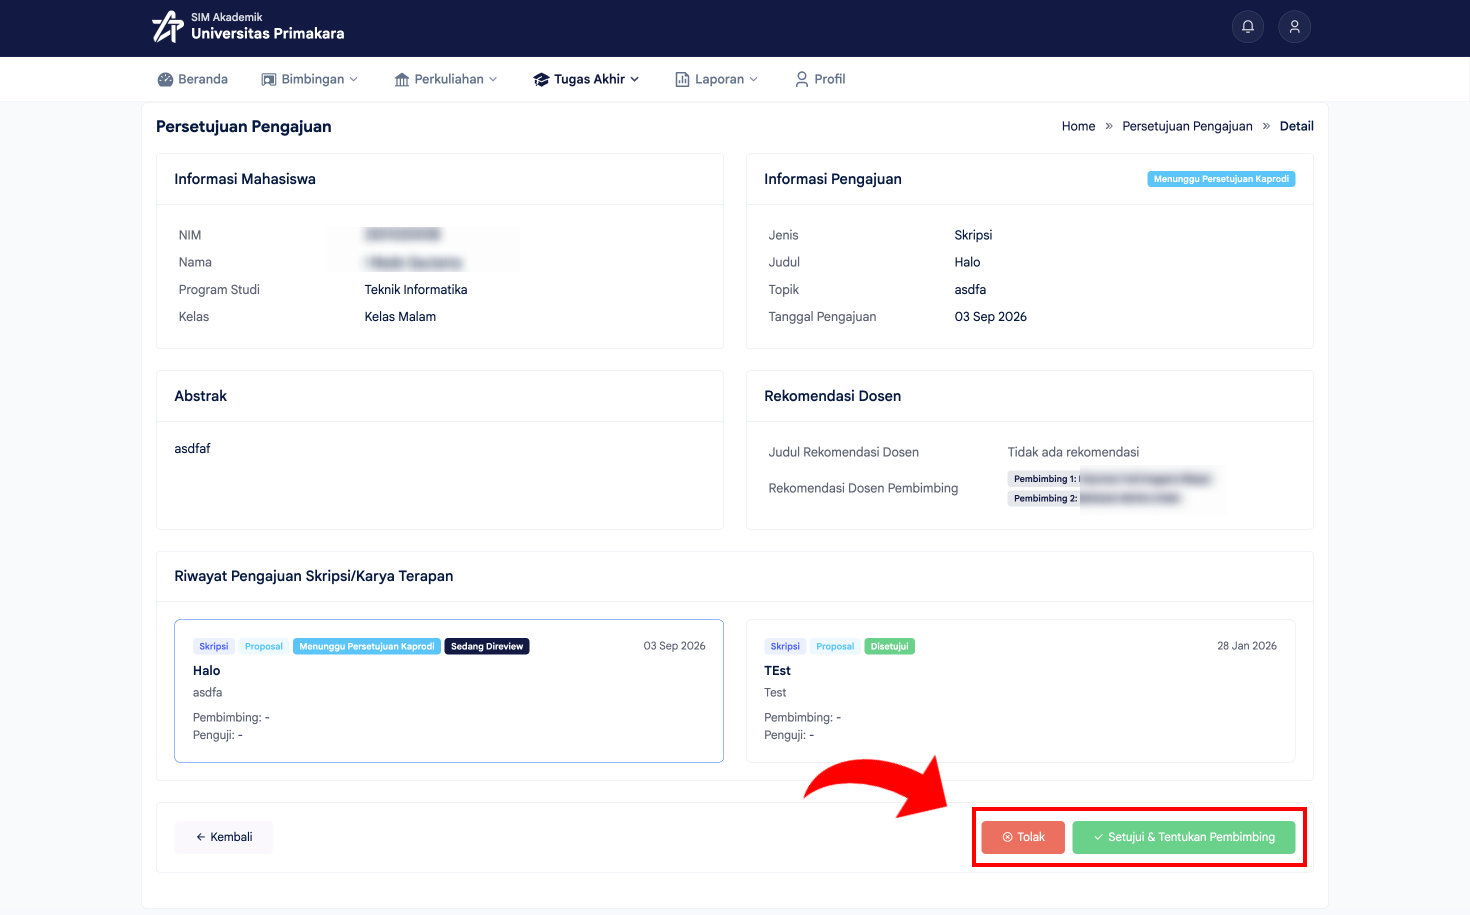Expand the Tugas Akhir dropdown chevron
The height and width of the screenshot is (915, 1470).
(x=634, y=79)
